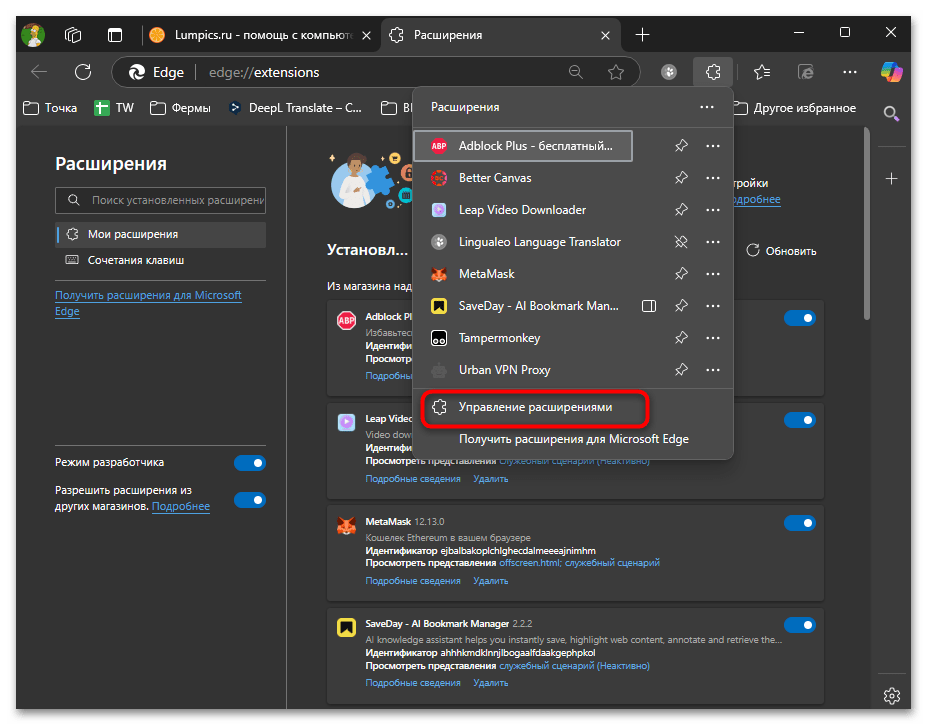Open the Favorites star list icon
The width and height of the screenshot is (927, 725).
(762, 72)
